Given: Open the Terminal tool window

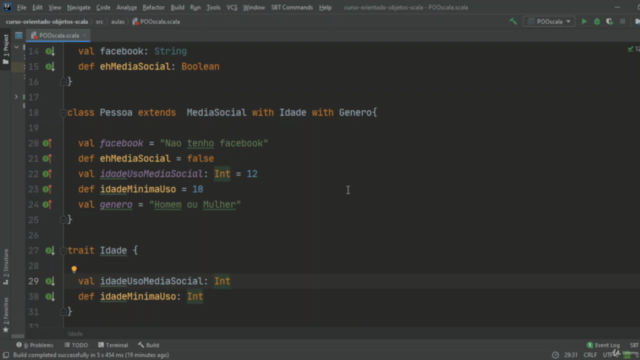Looking at the screenshot, I should 113,345.
